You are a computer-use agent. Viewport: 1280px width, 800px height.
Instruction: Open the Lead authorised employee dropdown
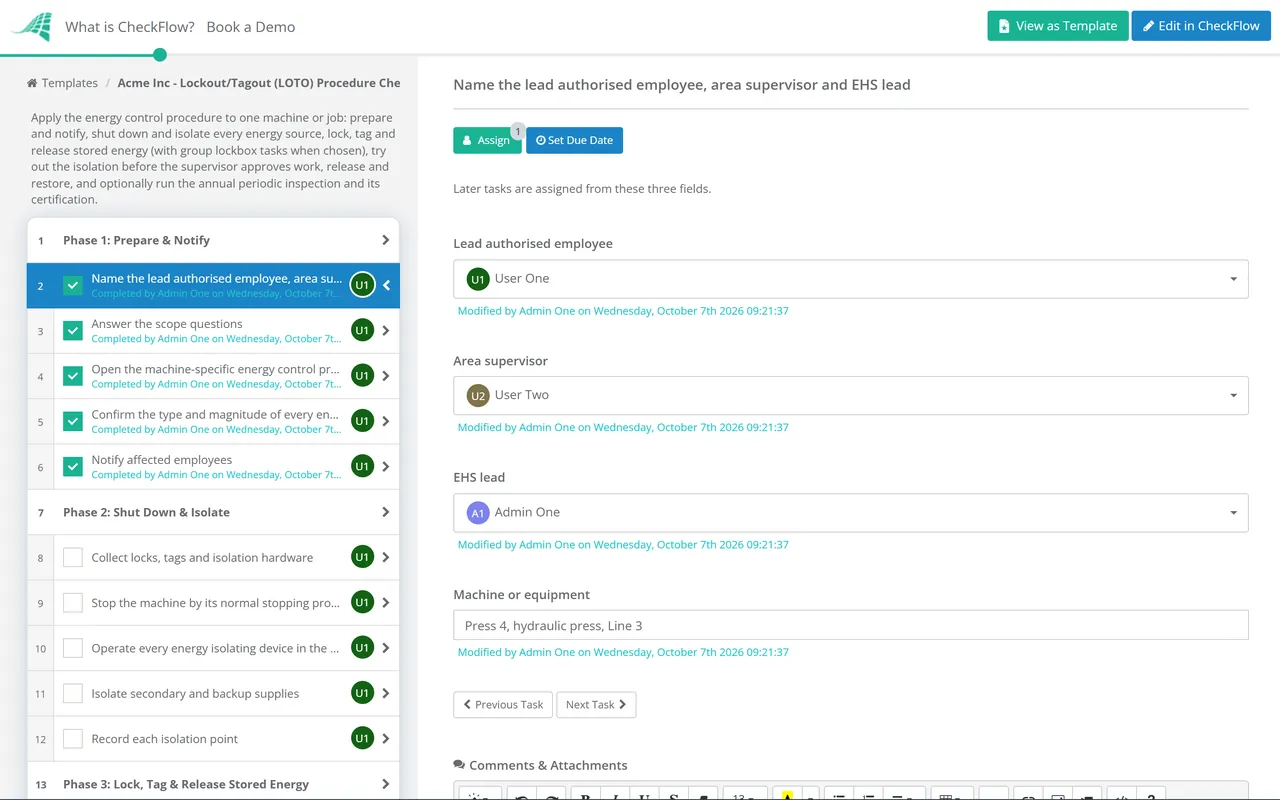(x=851, y=279)
